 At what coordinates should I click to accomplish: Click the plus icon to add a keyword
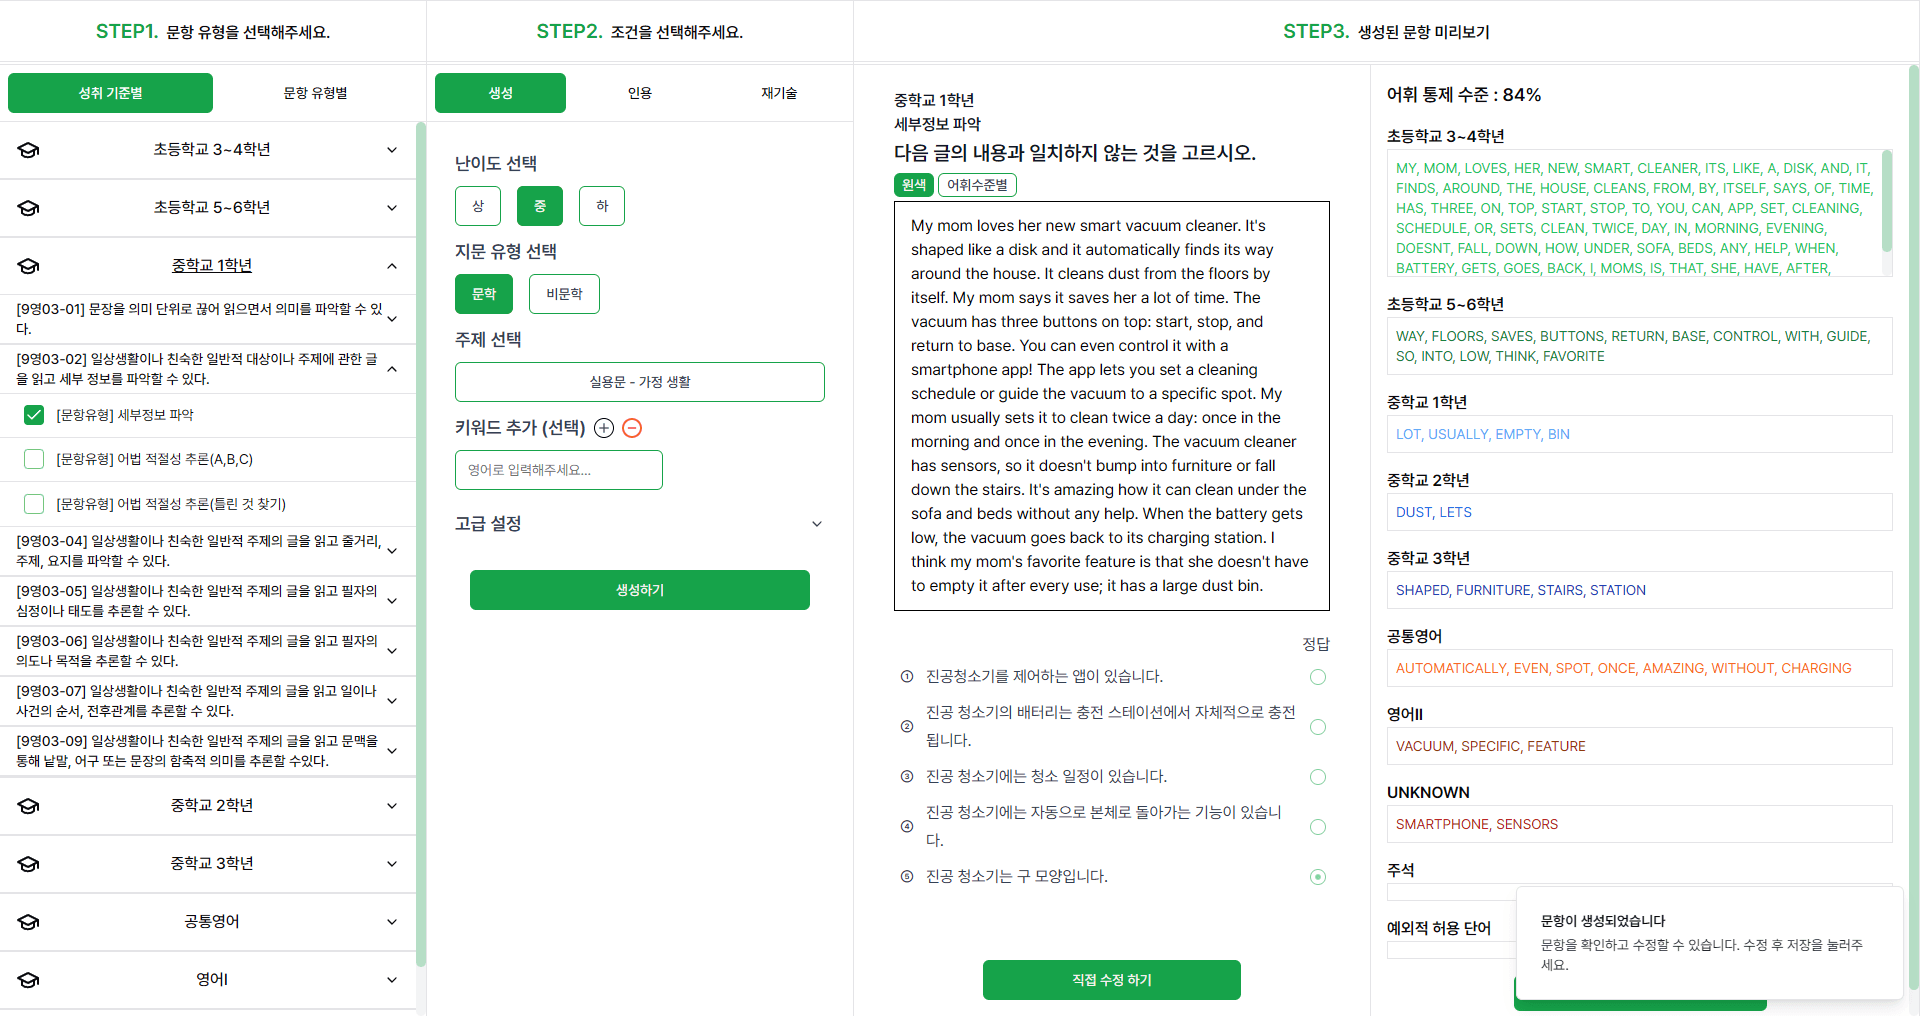click(x=604, y=428)
